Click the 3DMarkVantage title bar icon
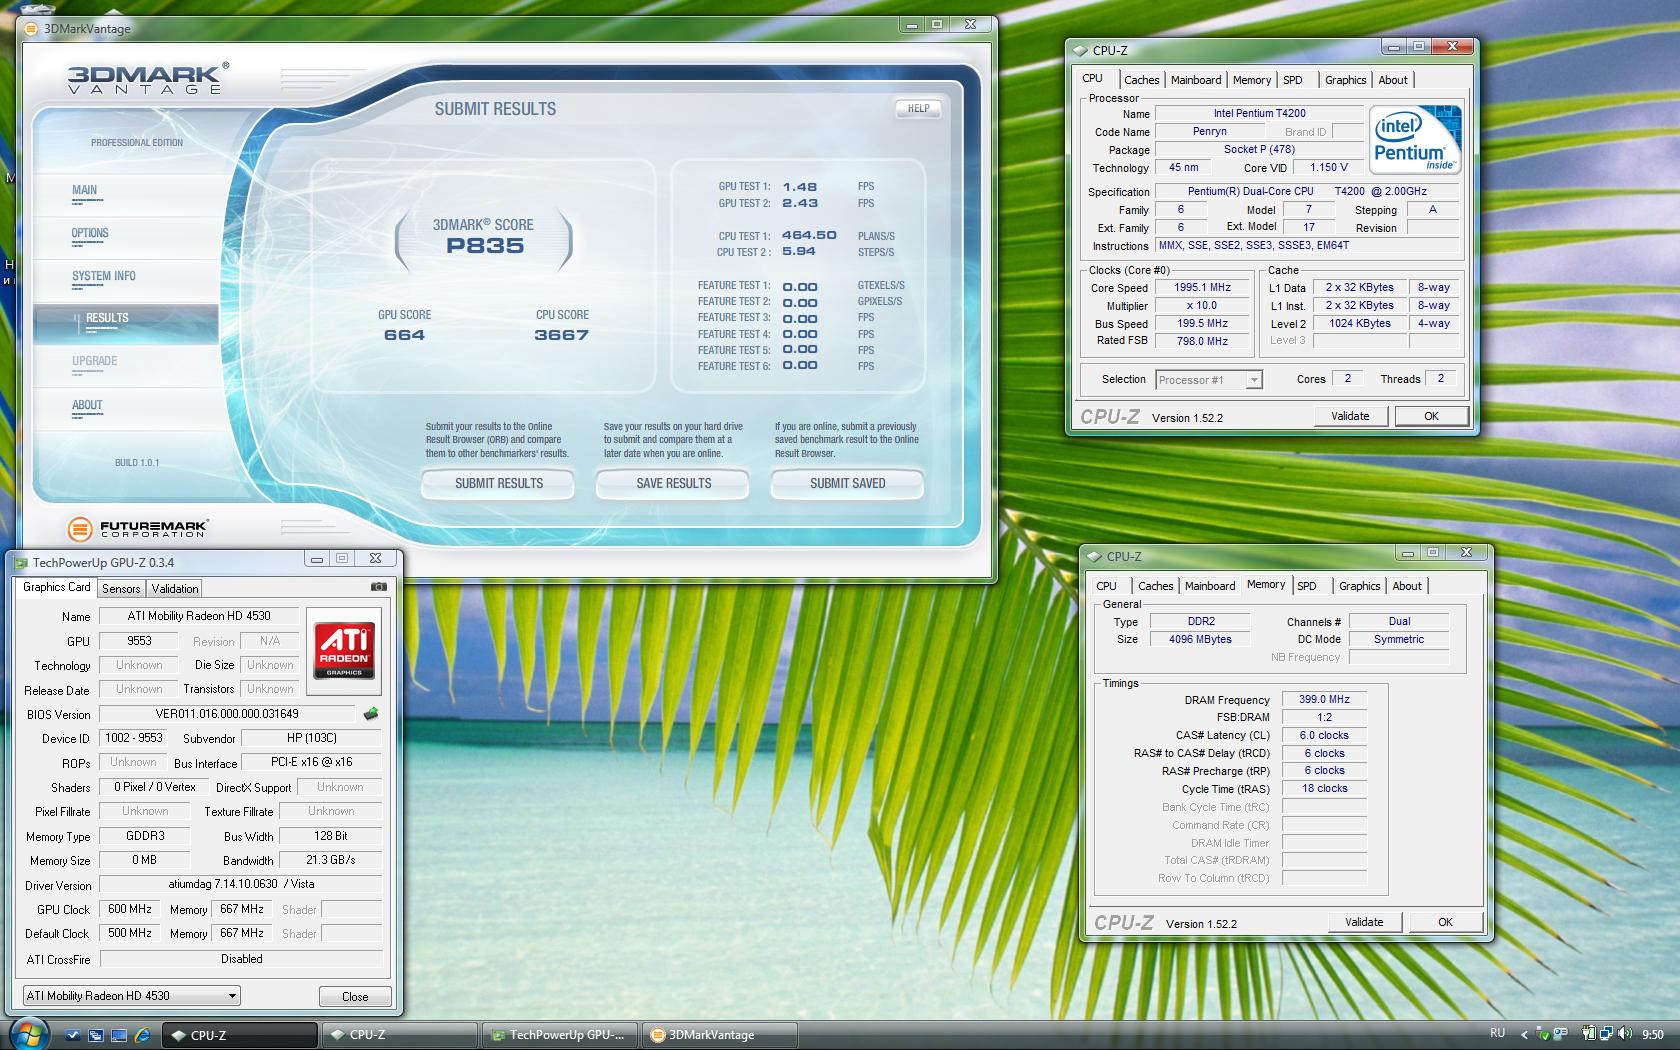 click(31, 28)
